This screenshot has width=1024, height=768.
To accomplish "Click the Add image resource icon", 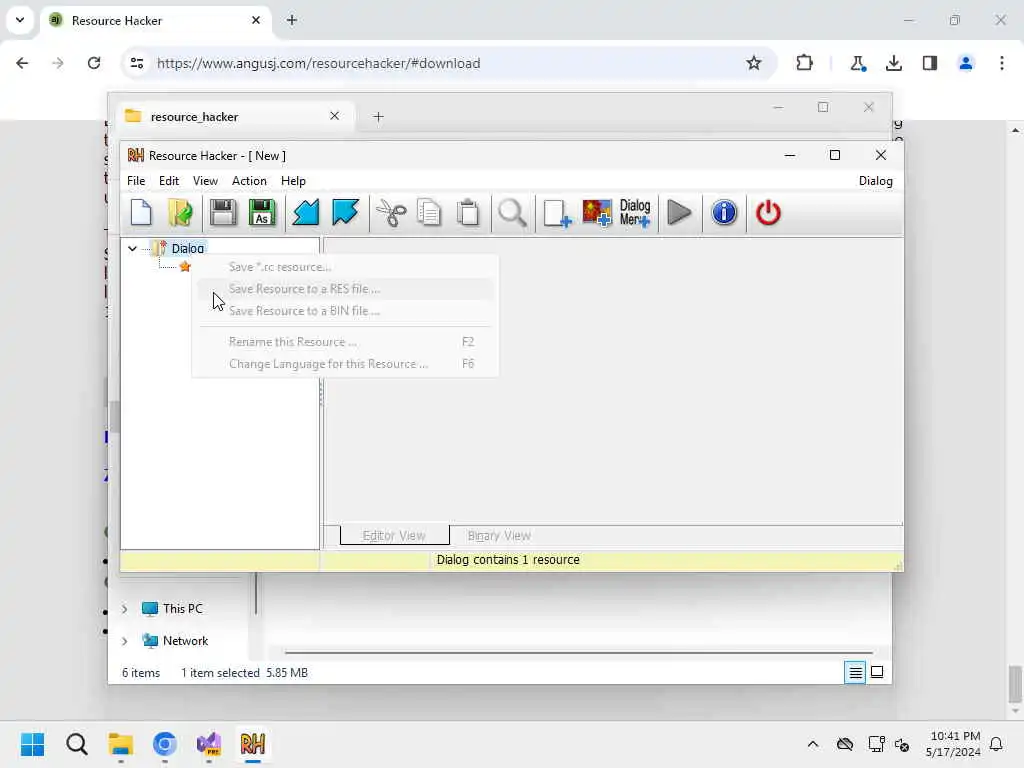I will click(597, 213).
